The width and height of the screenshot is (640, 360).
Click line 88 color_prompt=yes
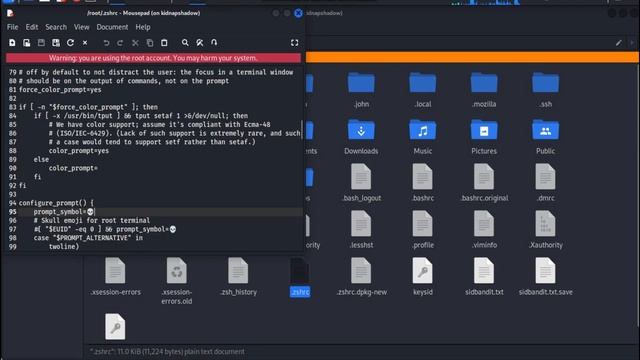coord(79,151)
